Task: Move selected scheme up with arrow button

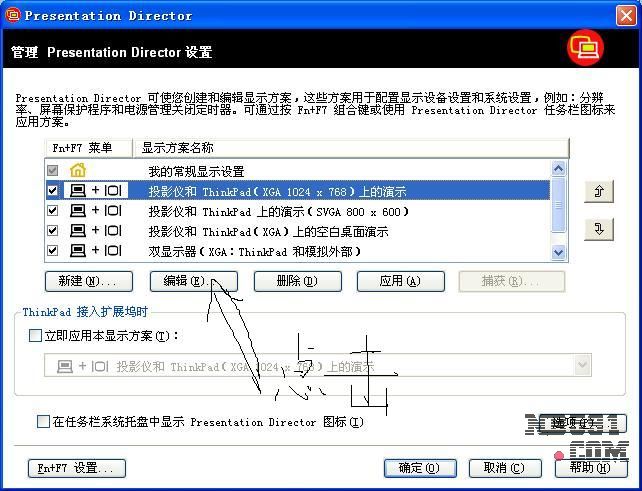Action: tap(599, 191)
